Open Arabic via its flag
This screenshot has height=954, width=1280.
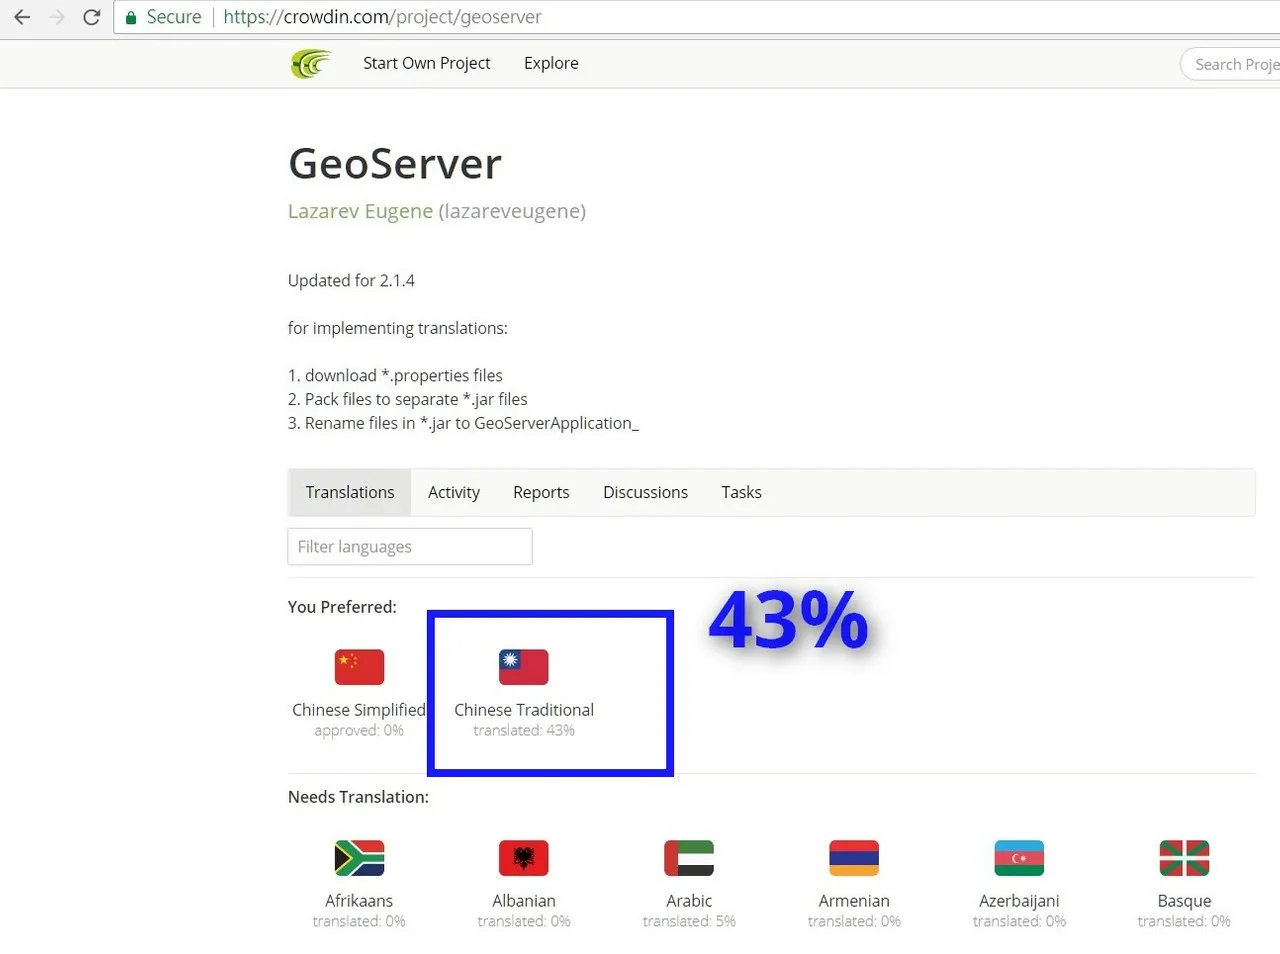(689, 858)
